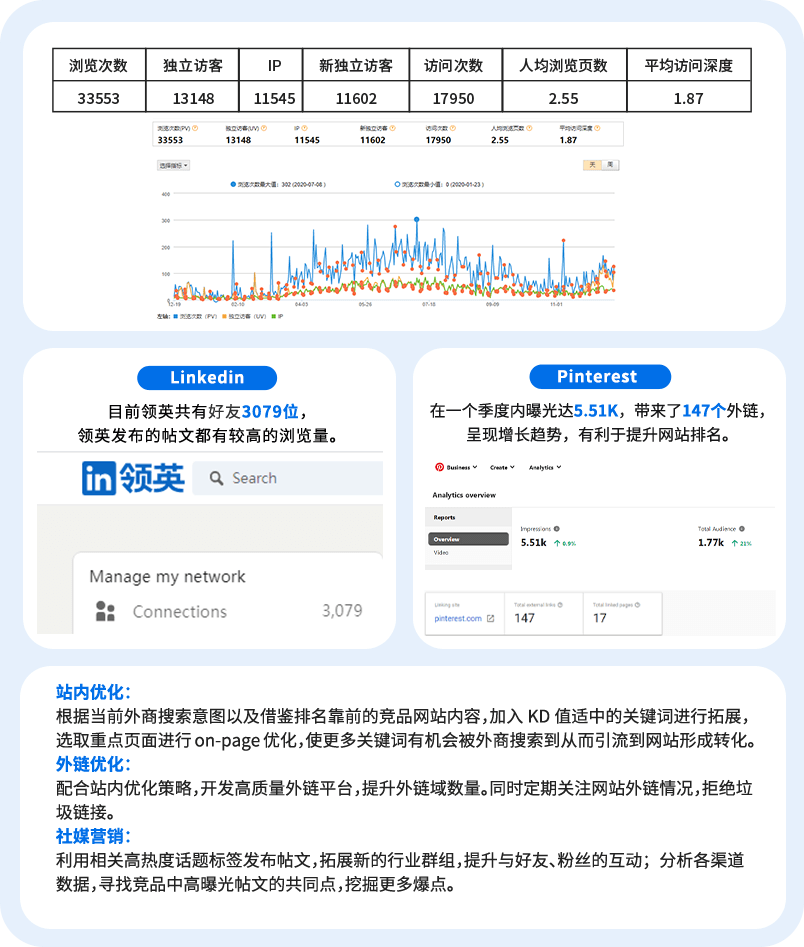Select Video in Reports sidebar
Image resolution: width=804 pixels, height=947 pixels.
[x=441, y=553]
